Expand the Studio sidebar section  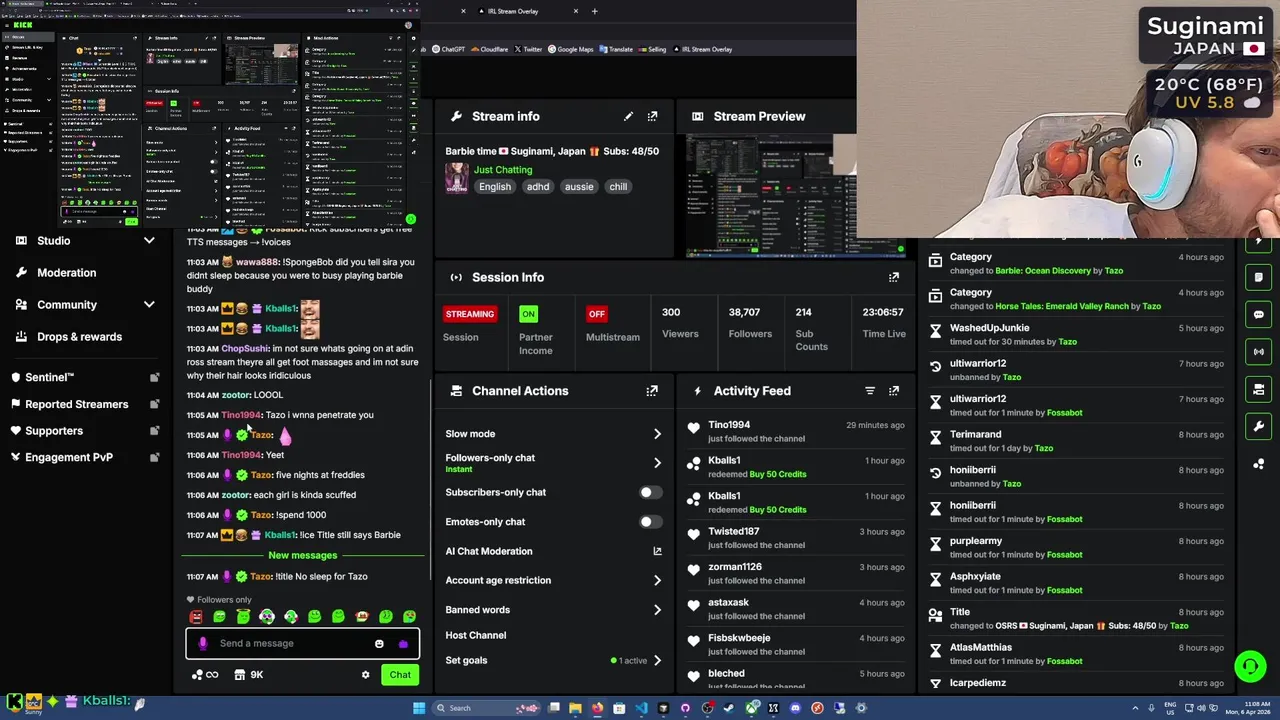(x=149, y=241)
